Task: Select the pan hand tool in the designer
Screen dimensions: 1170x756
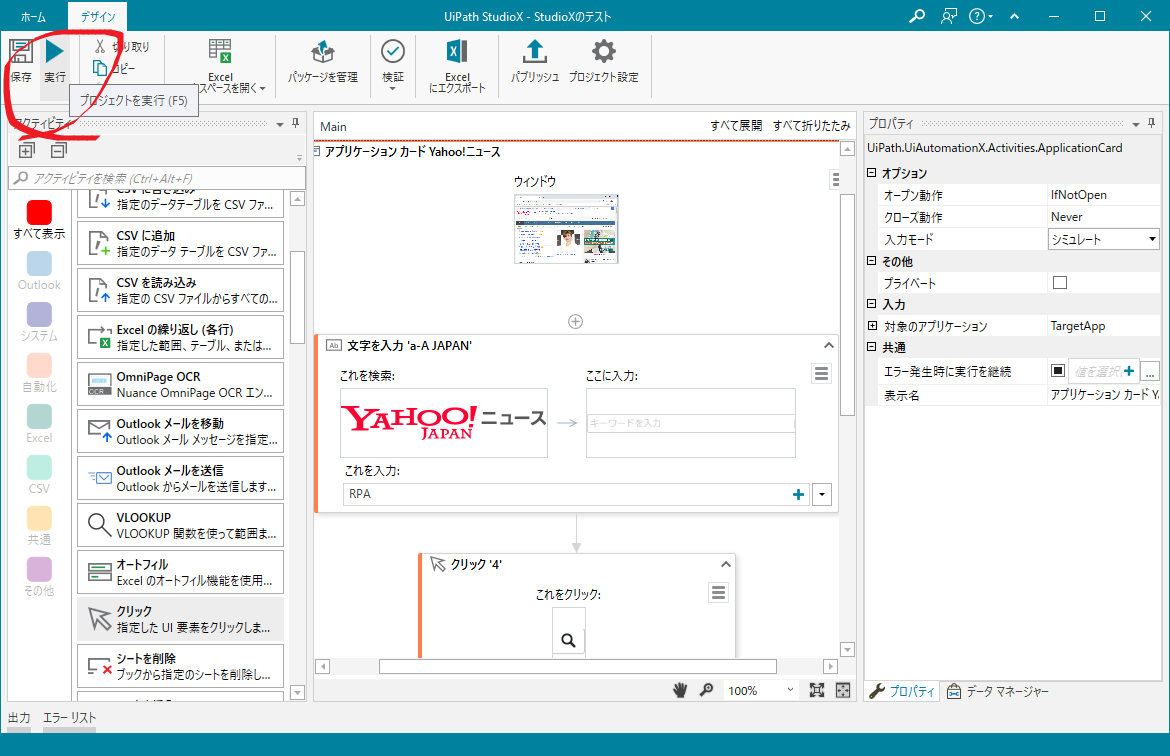Action: [680, 690]
